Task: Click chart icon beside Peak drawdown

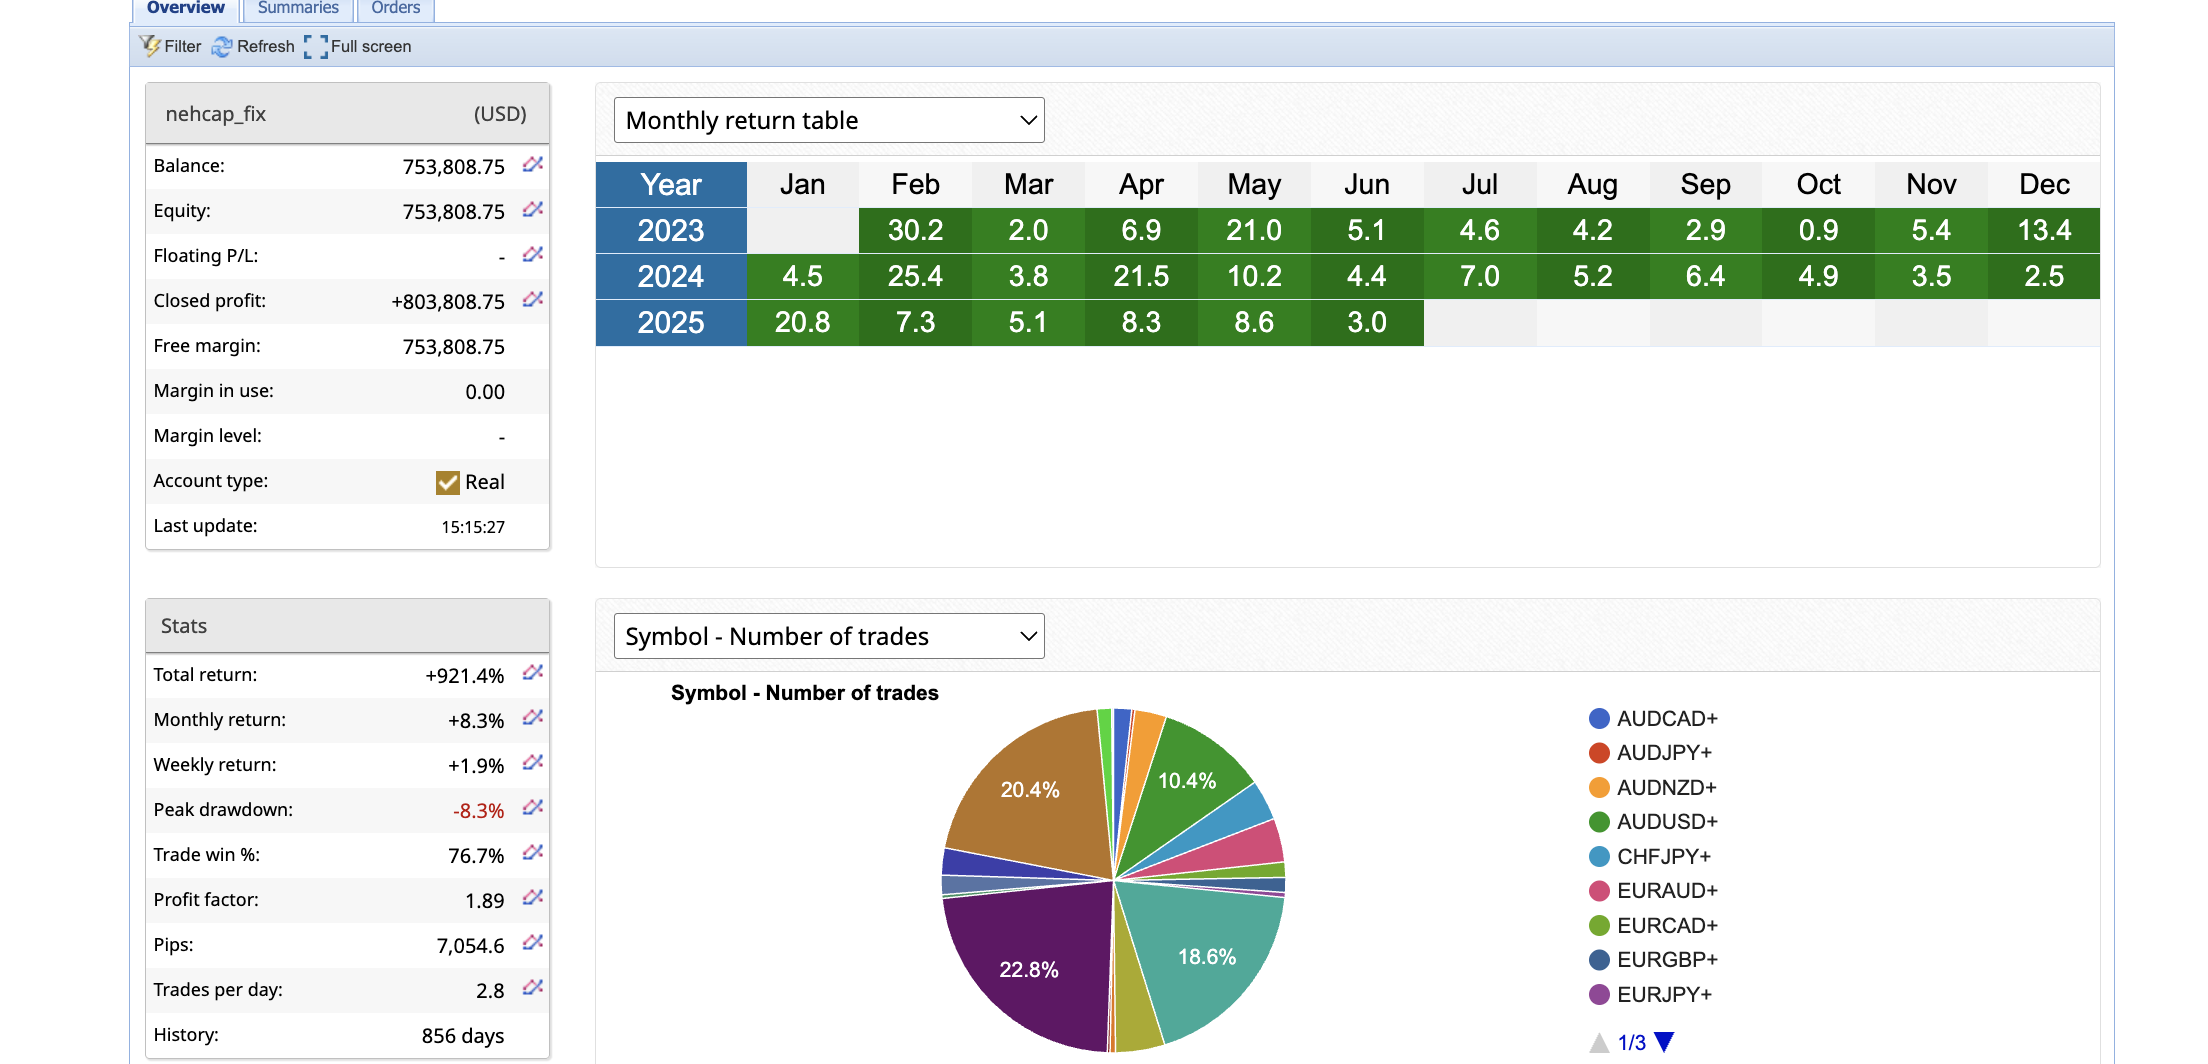Action: [x=533, y=808]
